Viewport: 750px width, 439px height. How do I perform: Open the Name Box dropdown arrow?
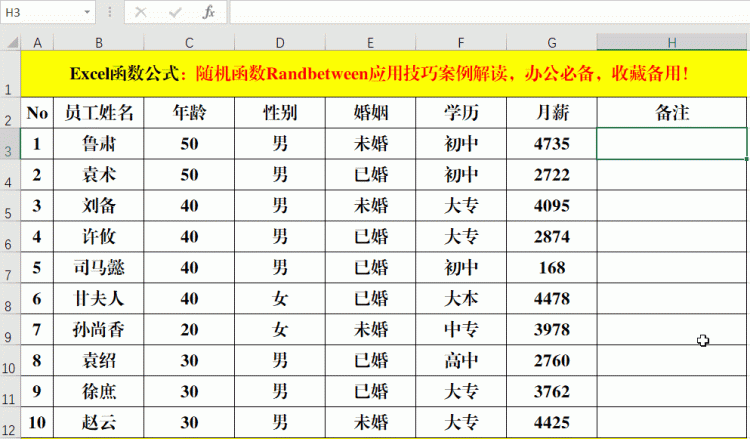(x=87, y=12)
